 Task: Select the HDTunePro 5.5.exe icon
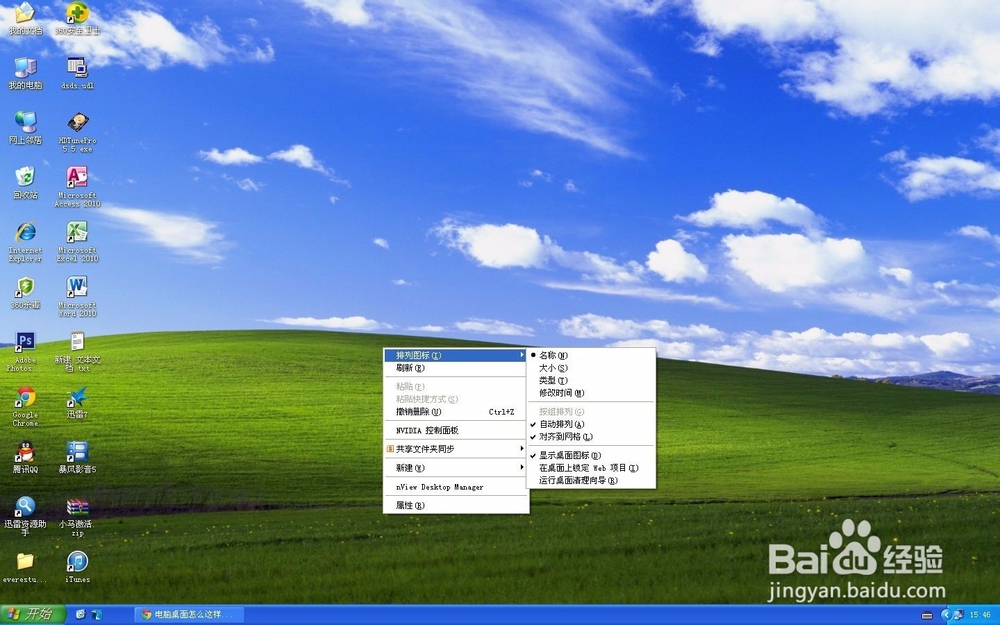[x=77, y=131]
